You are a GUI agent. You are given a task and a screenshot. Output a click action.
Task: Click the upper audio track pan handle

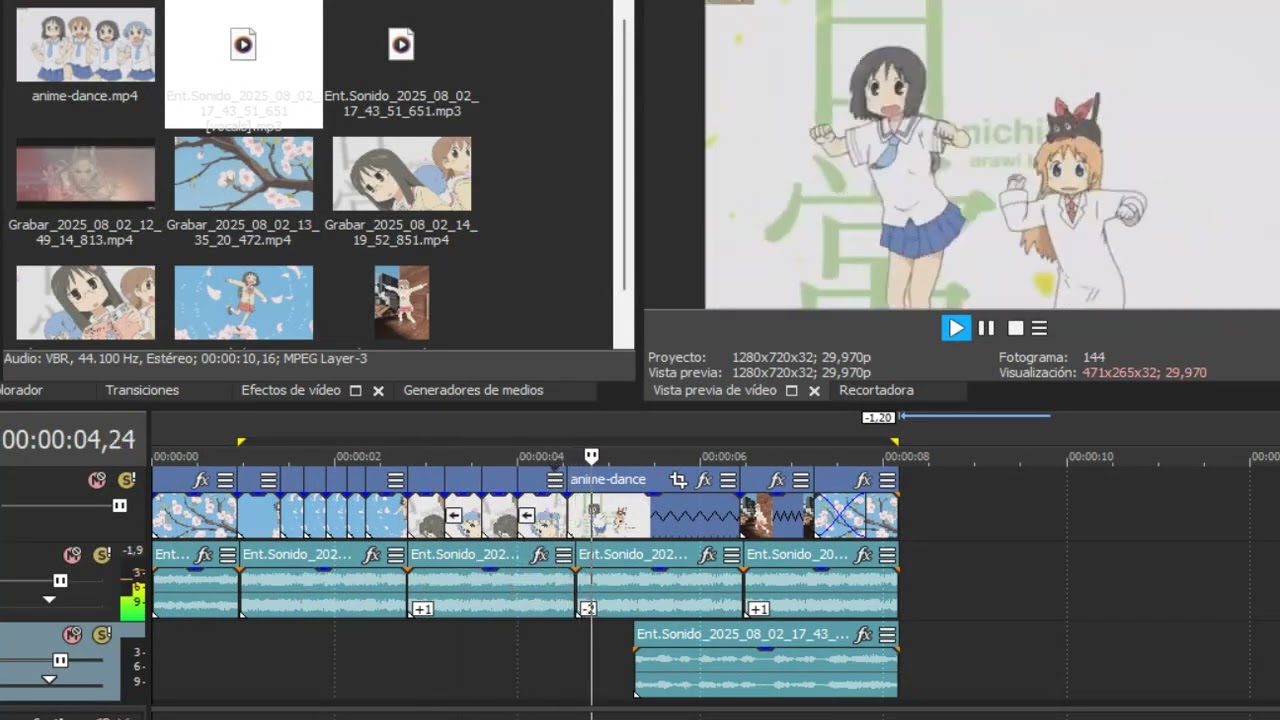click(x=49, y=600)
